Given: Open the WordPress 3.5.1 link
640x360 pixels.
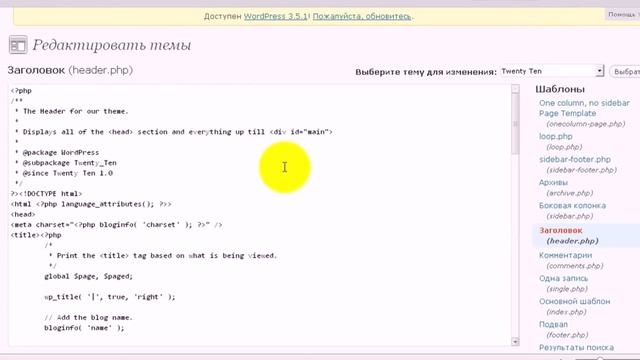Looking at the screenshot, I should click(x=276, y=16).
